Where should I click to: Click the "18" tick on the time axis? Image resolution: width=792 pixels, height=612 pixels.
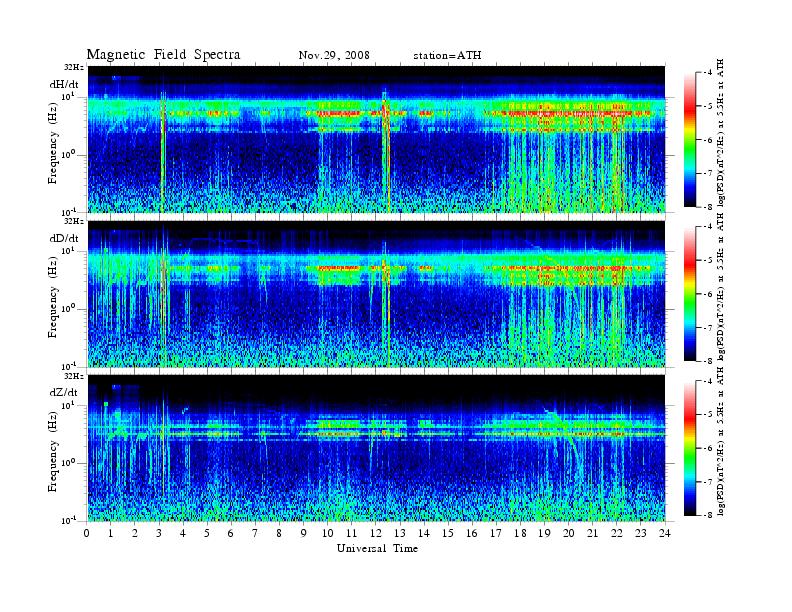coord(520,533)
